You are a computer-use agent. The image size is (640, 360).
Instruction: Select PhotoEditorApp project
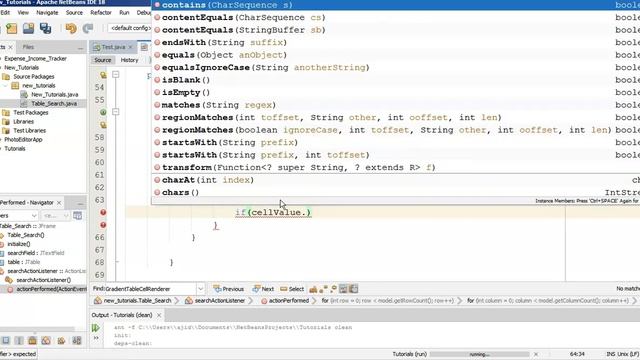pyautogui.click(x=23, y=139)
